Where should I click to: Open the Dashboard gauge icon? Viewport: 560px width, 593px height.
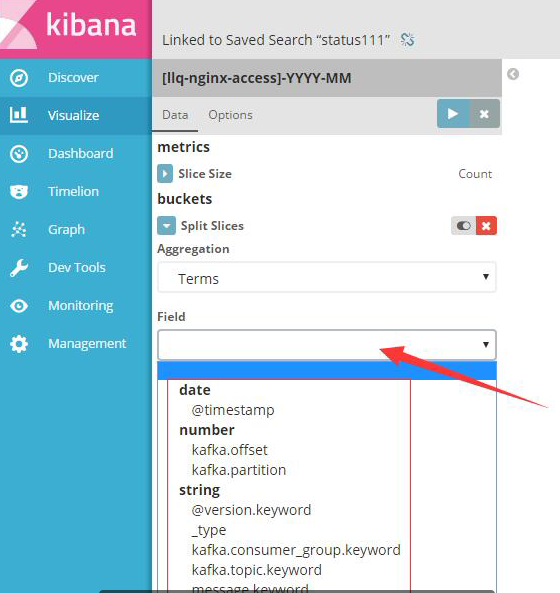[19, 154]
